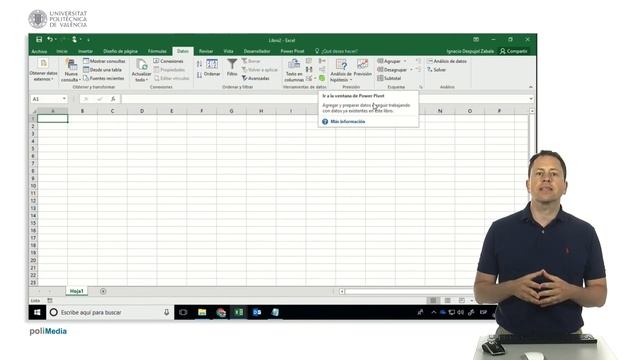Image resolution: width=640 pixels, height=360 pixels.
Task: Expand the formula bar
Action: 531,99
